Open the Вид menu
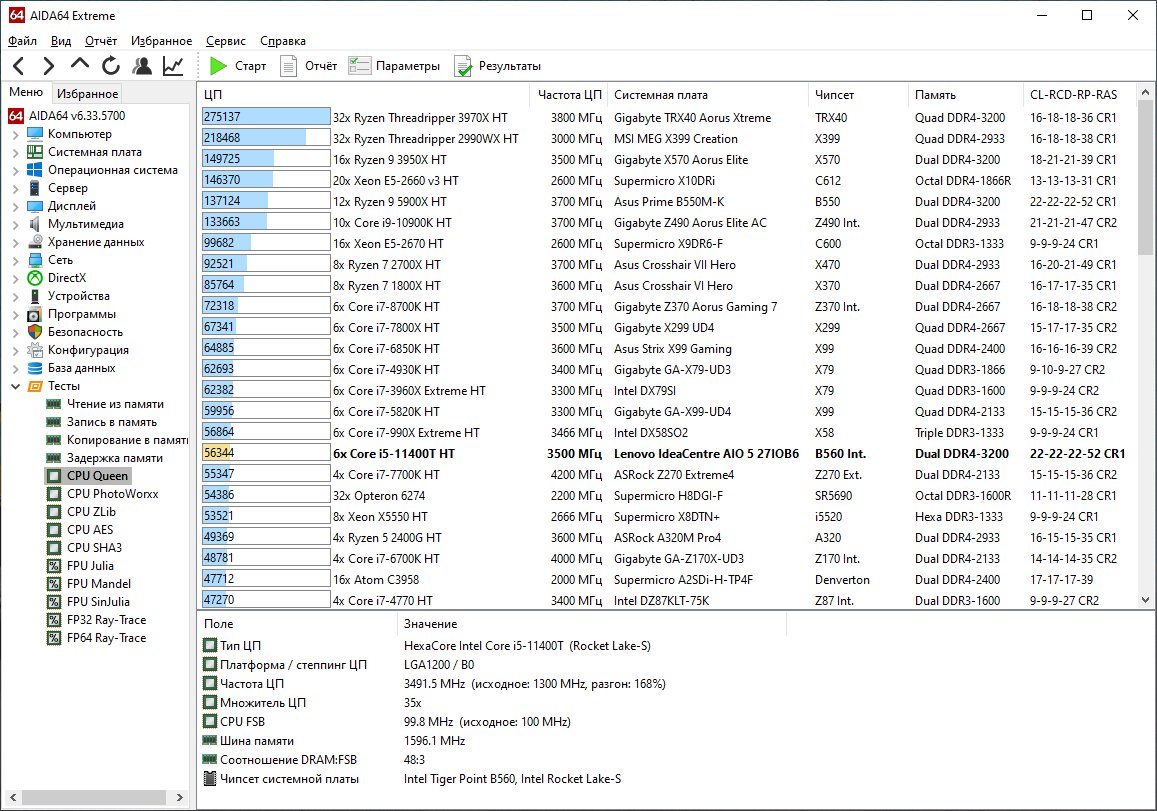 point(61,41)
